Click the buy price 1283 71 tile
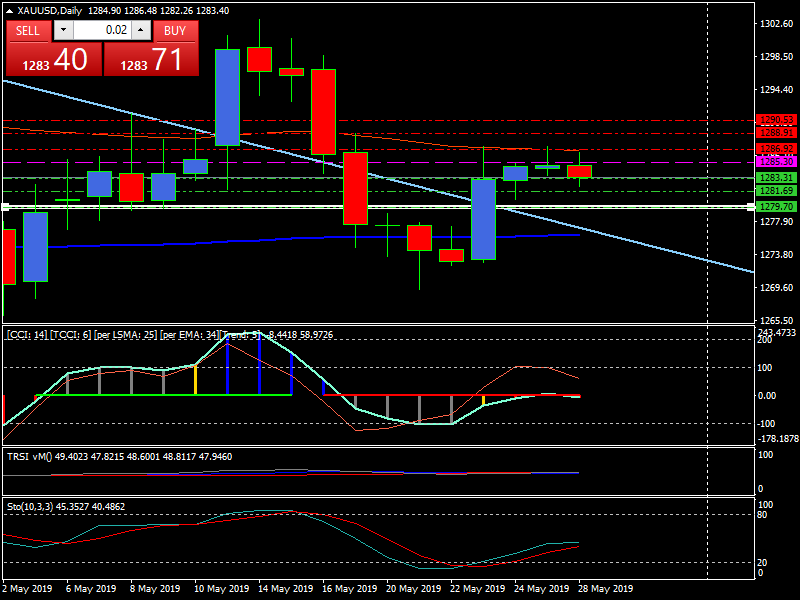Image resolution: width=800 pixels, height=600 pixels. 151,59
